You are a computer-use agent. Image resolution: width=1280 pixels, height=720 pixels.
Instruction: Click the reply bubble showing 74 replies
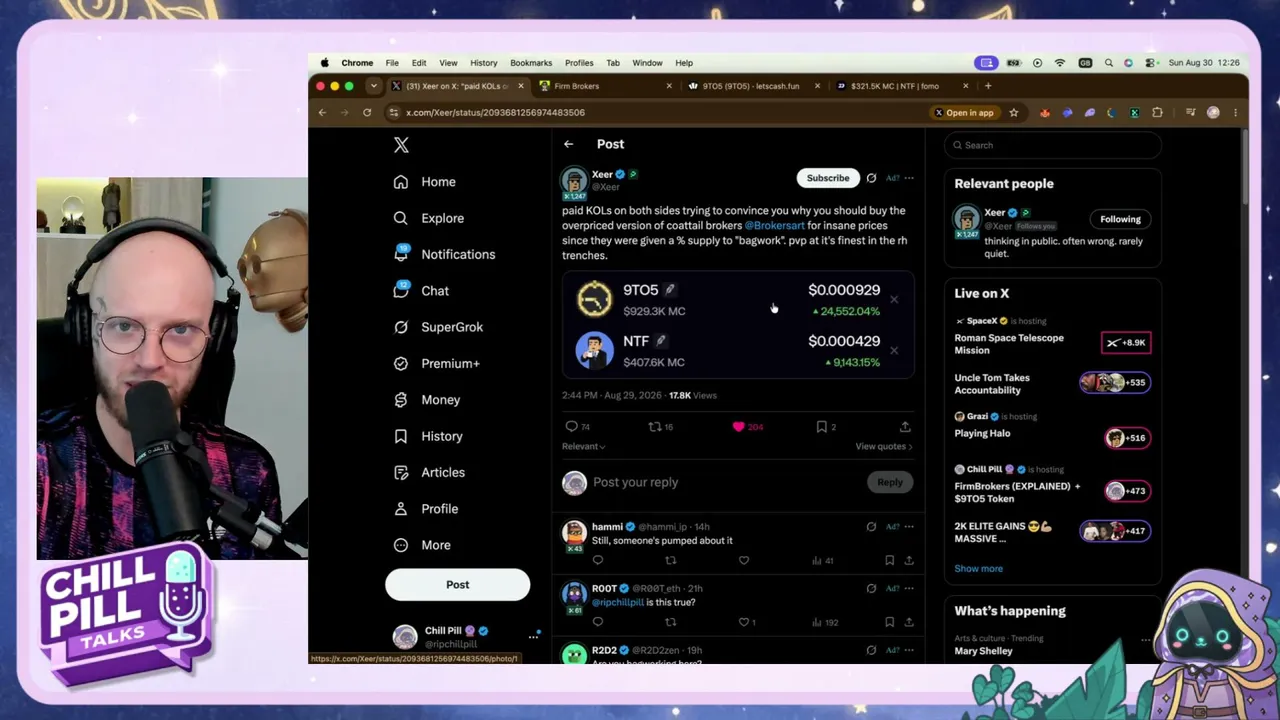(x=578, y=427)
